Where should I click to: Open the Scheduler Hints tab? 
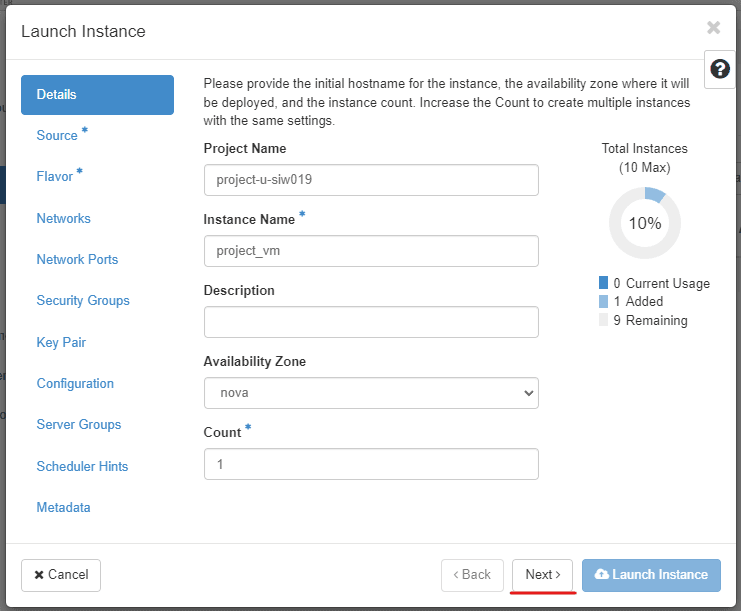pyautogui.click(x=82, y=466)
